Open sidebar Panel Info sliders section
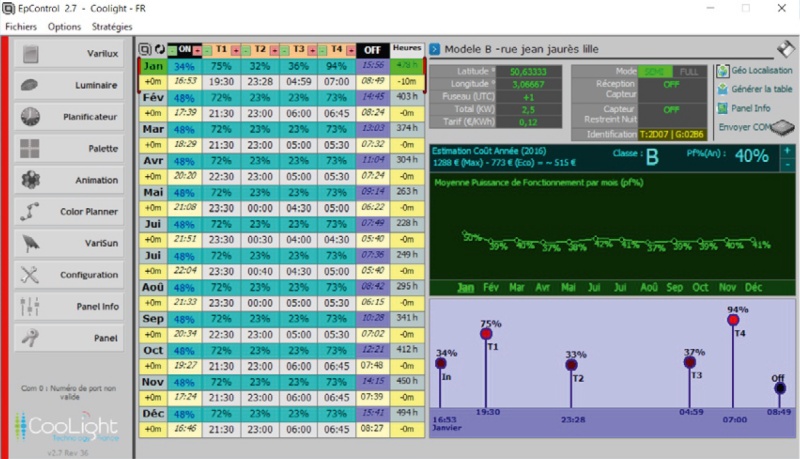The image size is (800, 459). [x=69, y=307]
